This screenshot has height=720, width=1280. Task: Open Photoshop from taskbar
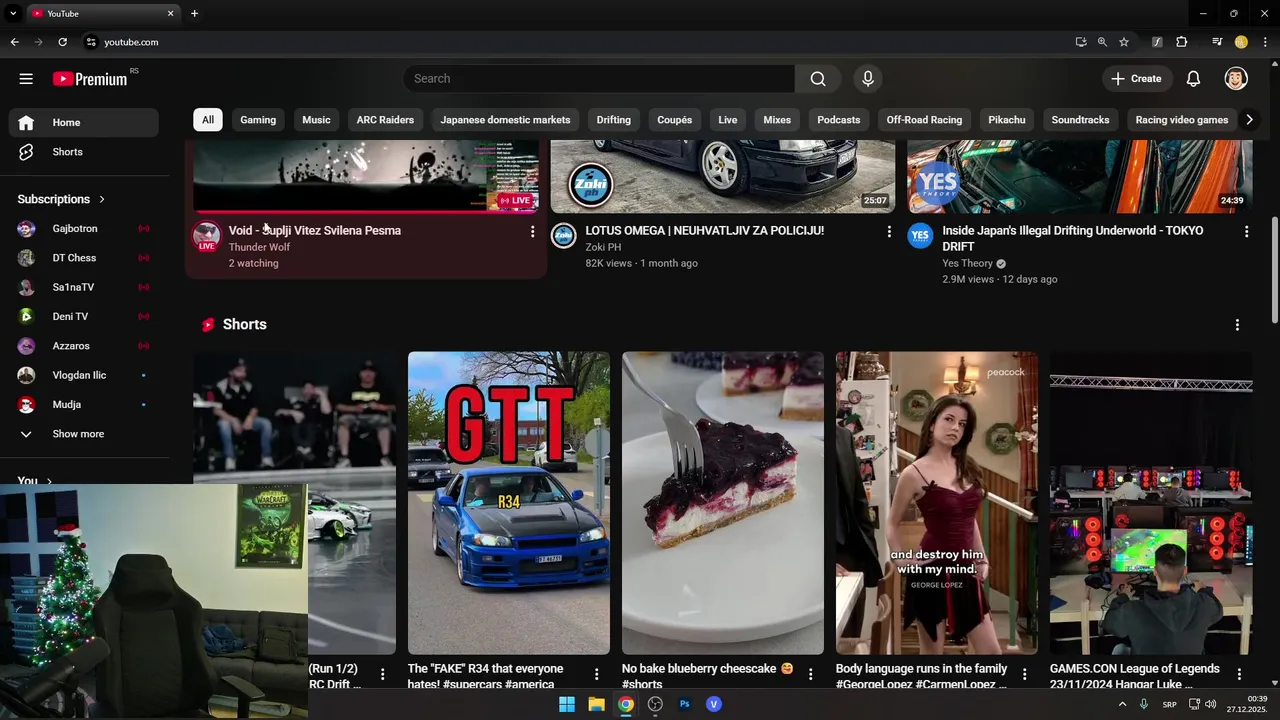point(685,704)
